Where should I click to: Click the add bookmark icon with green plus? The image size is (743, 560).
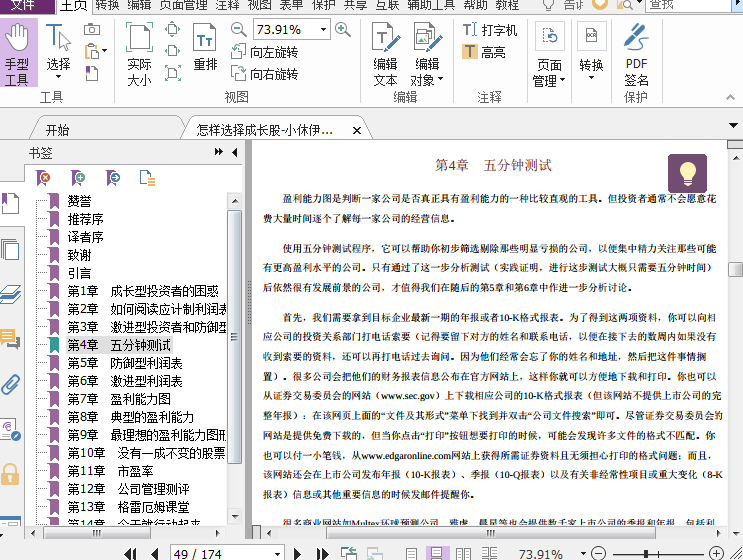(78, 177)
